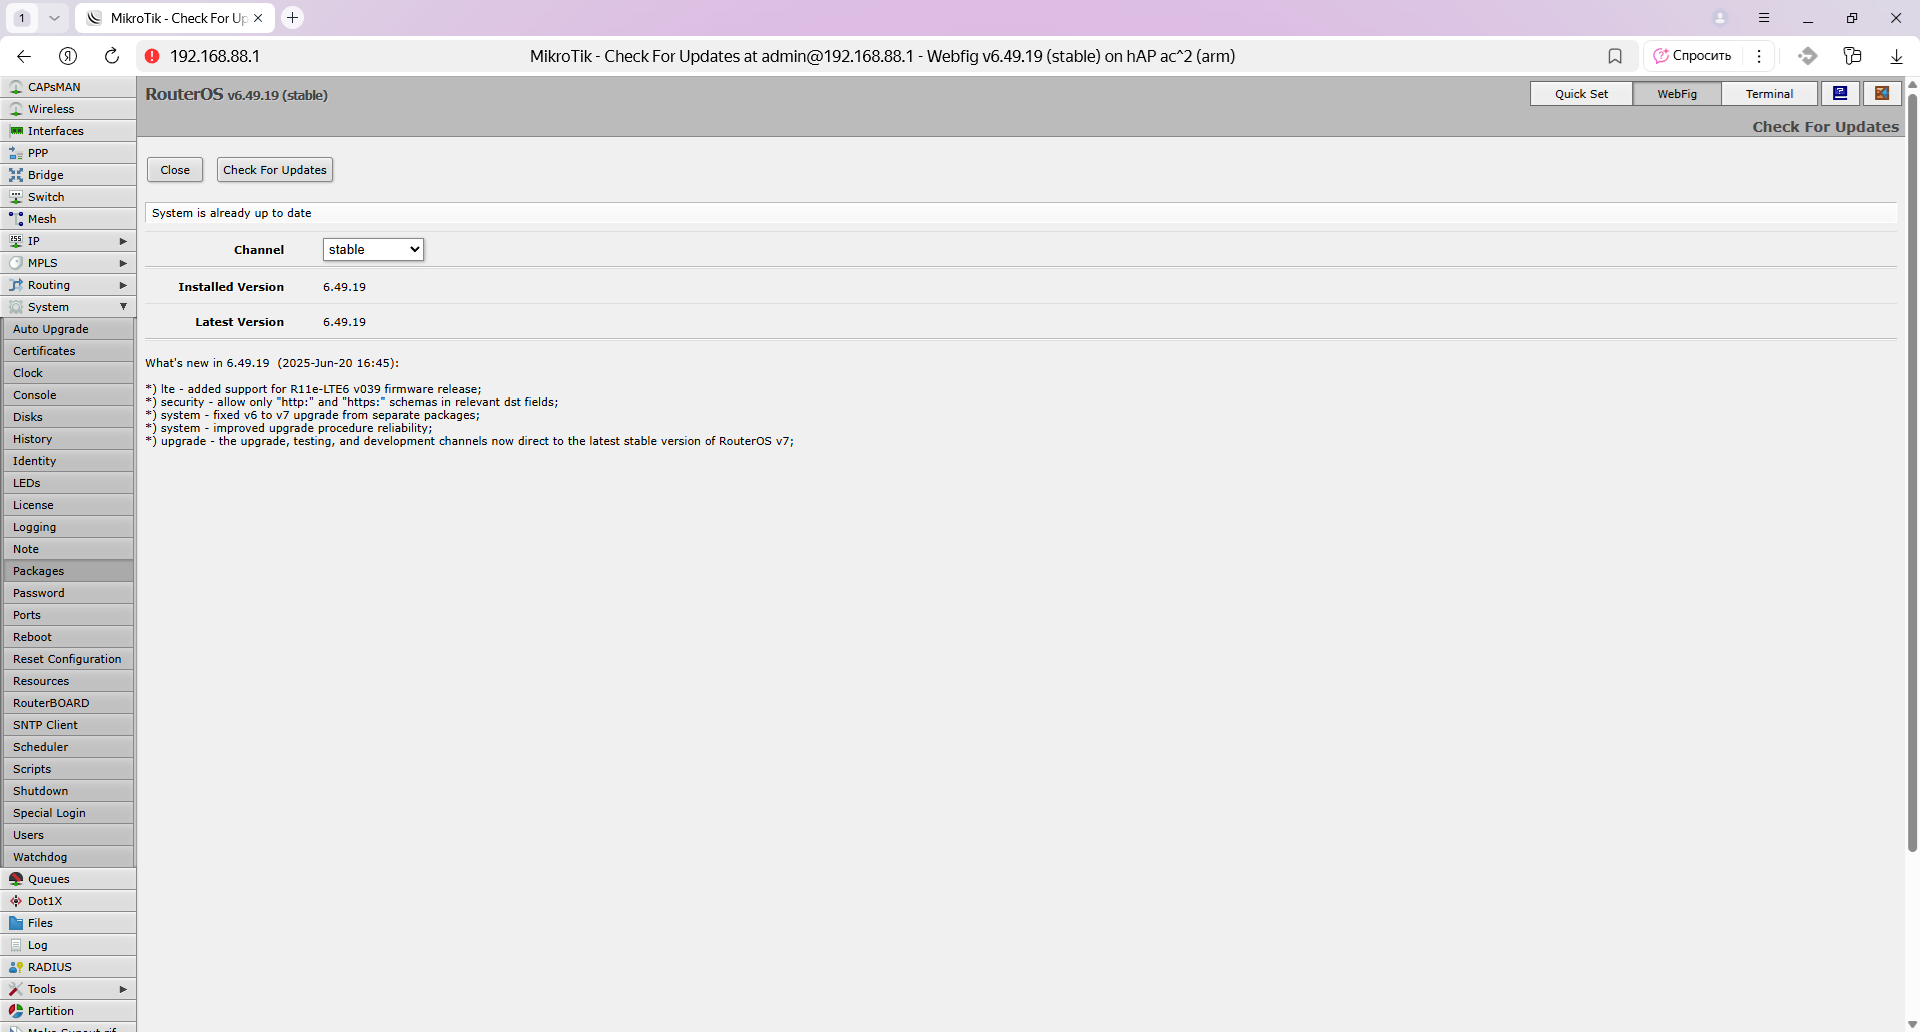Open the tab list chevron dropdown
1920x1032 pixels.
[x=54, y=17]
